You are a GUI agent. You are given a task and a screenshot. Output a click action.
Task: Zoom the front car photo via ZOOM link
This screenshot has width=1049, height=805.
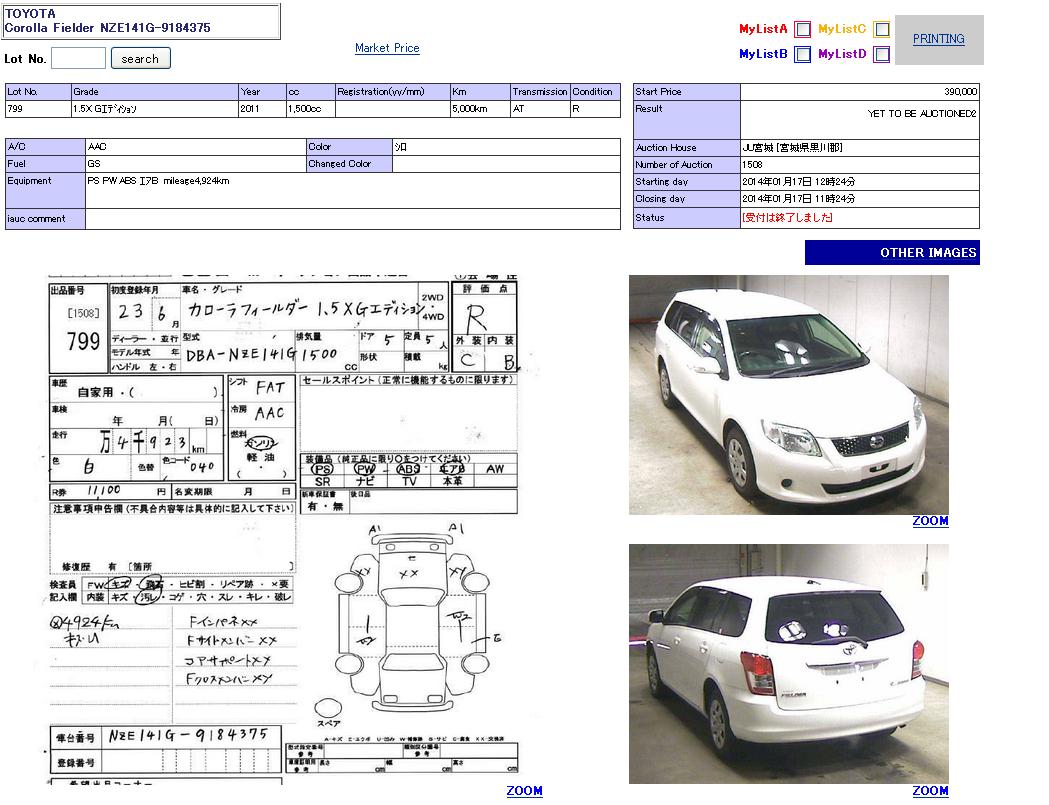pos(930,521)
